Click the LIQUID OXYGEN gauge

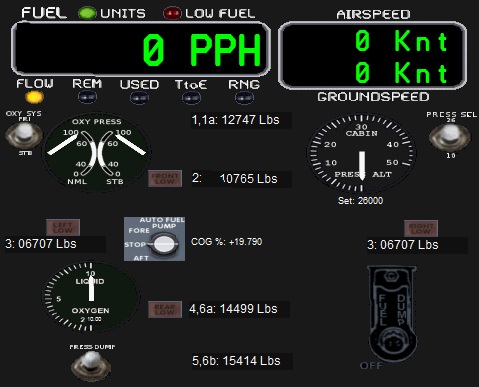point(91,297)
